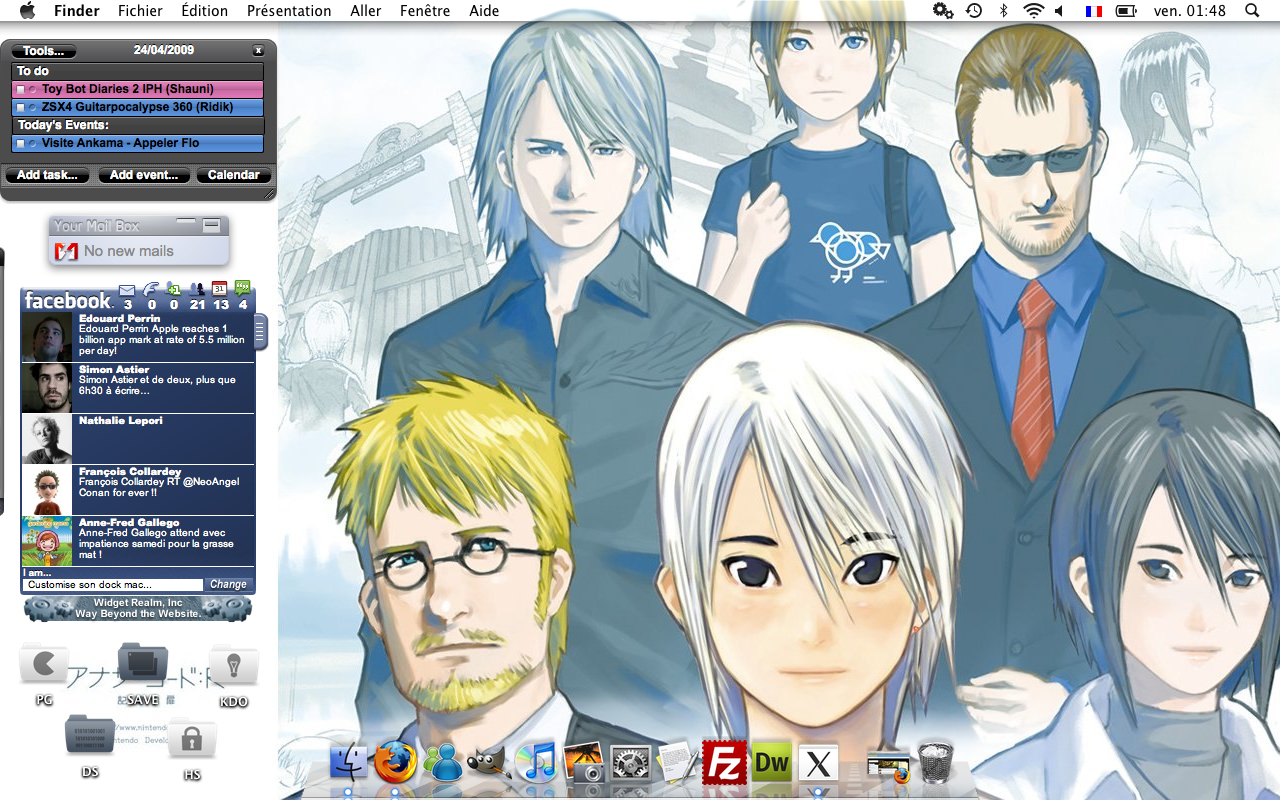This screenshot has width=1280, height=800.
Task: Launch TextEdit from the dock
Action: [x=677, y=763]
